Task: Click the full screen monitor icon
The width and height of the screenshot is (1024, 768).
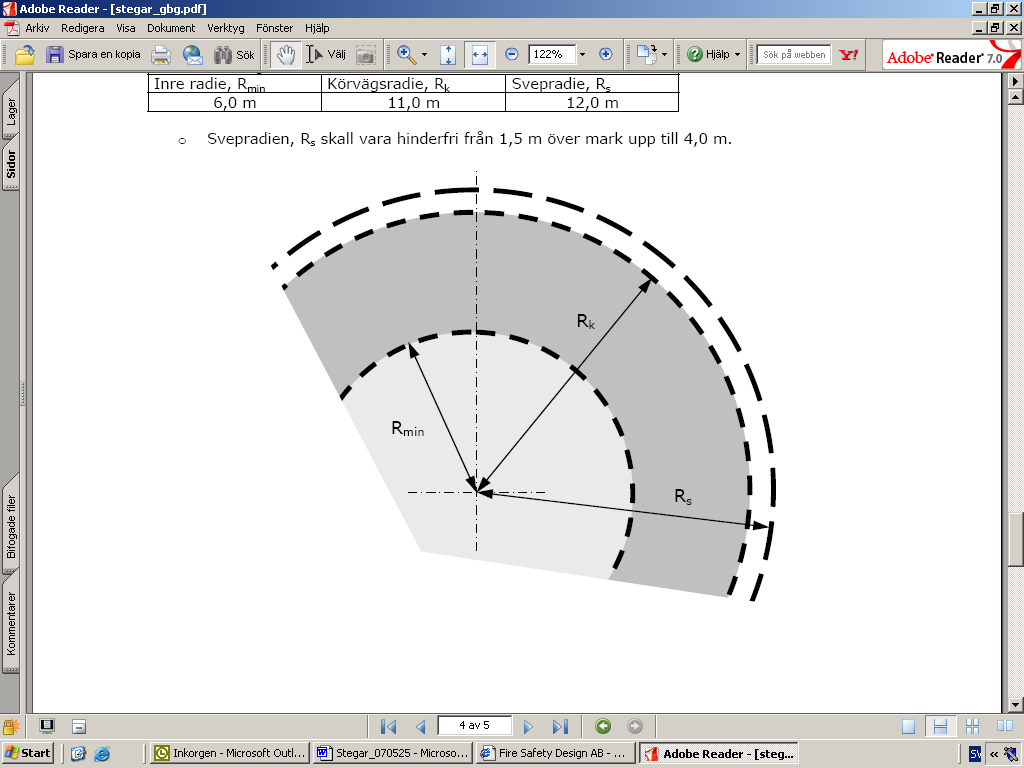Action: coord(47,726)
